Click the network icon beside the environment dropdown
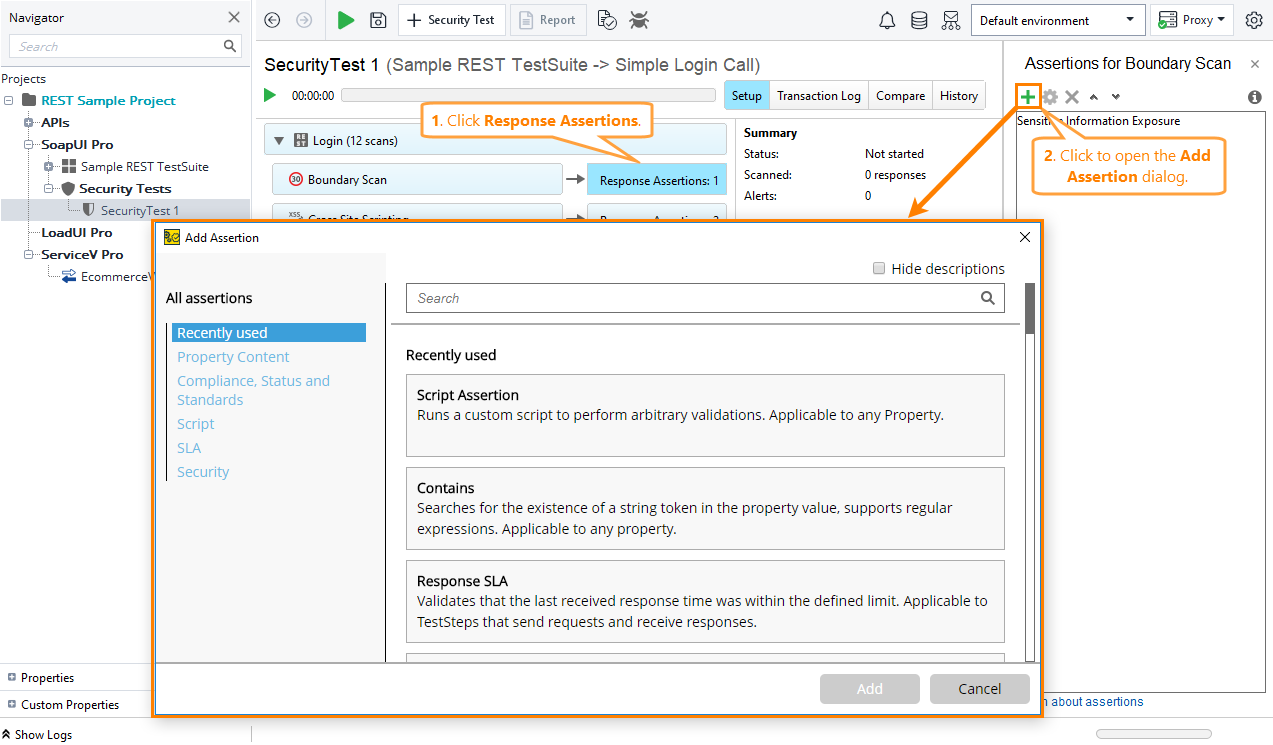Viewport: 1273px width, 745px height. pos(951,20)
